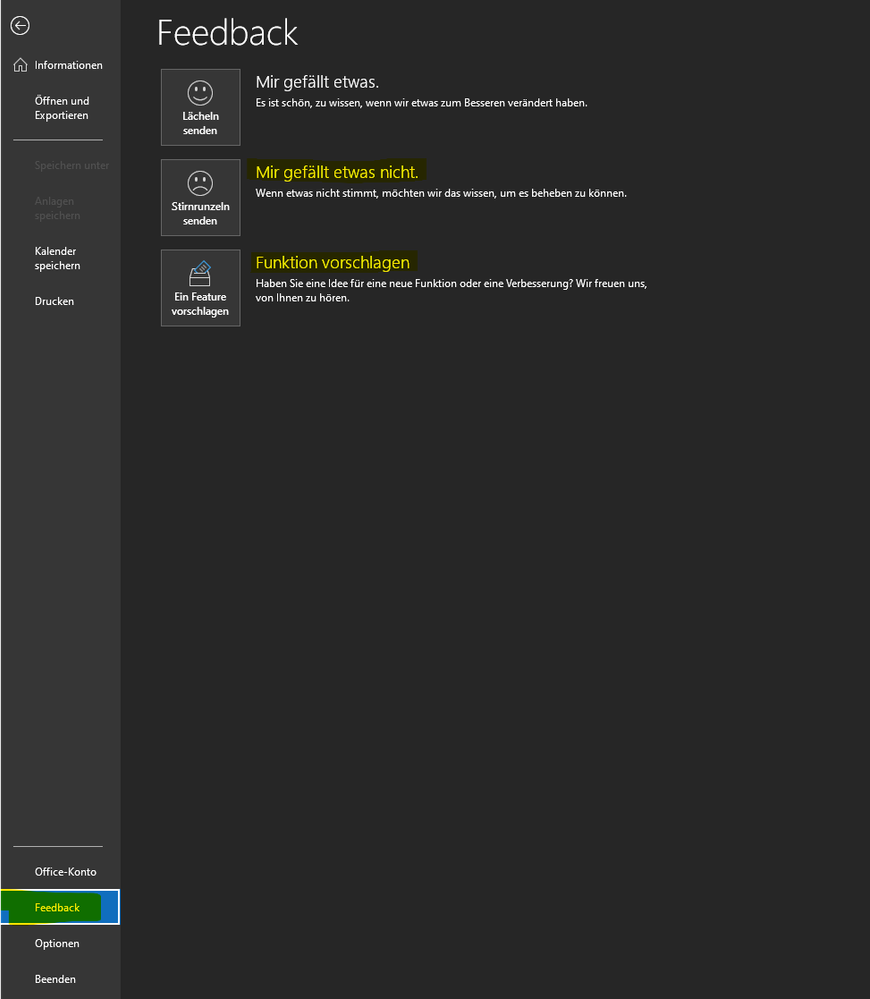The image size is (870, 999).
Task: Open "Öffnen und Exportieren"
Action: (63, 107)
